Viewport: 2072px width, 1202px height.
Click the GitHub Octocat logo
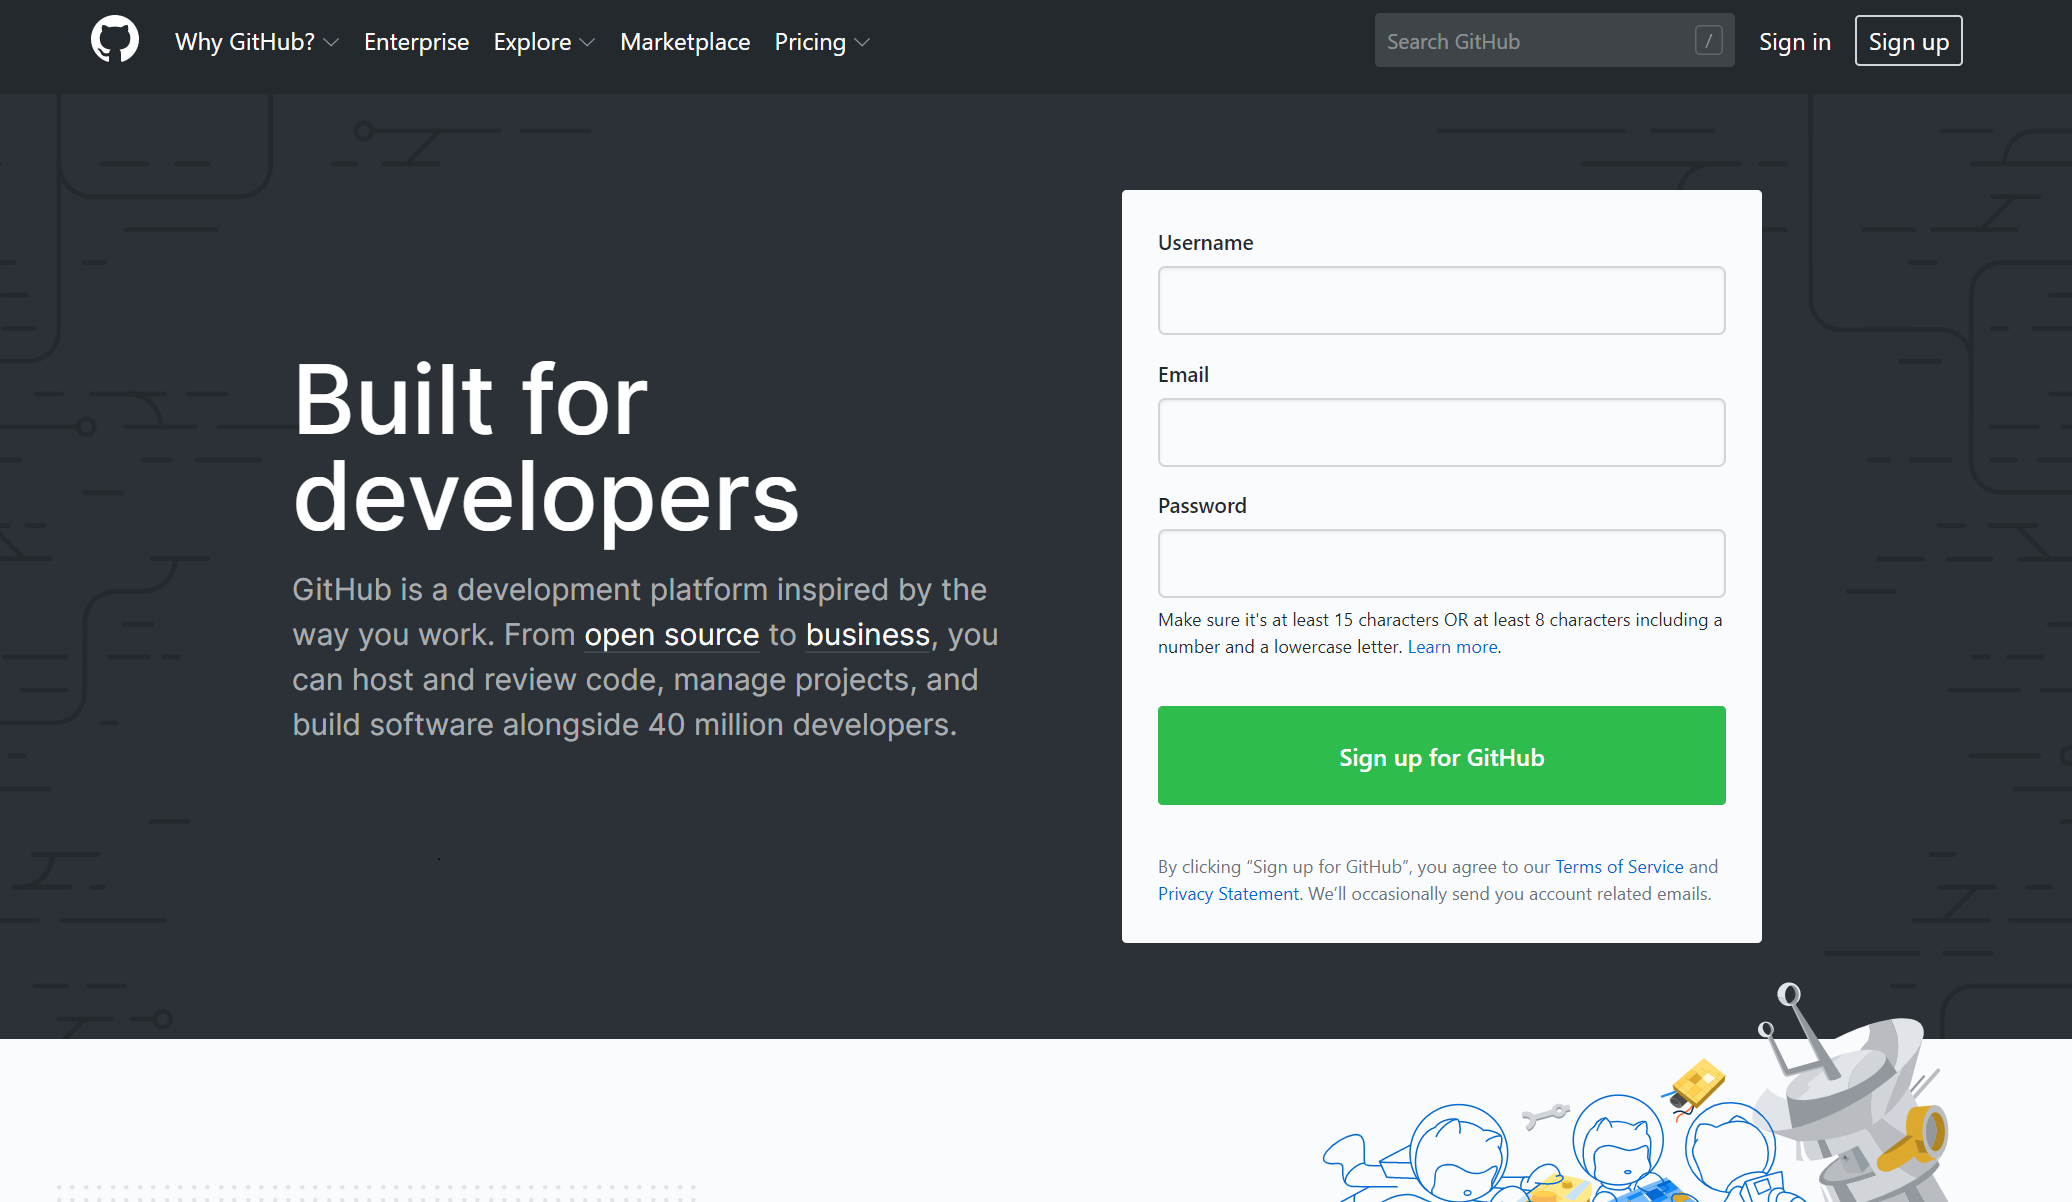coord(115,40)
